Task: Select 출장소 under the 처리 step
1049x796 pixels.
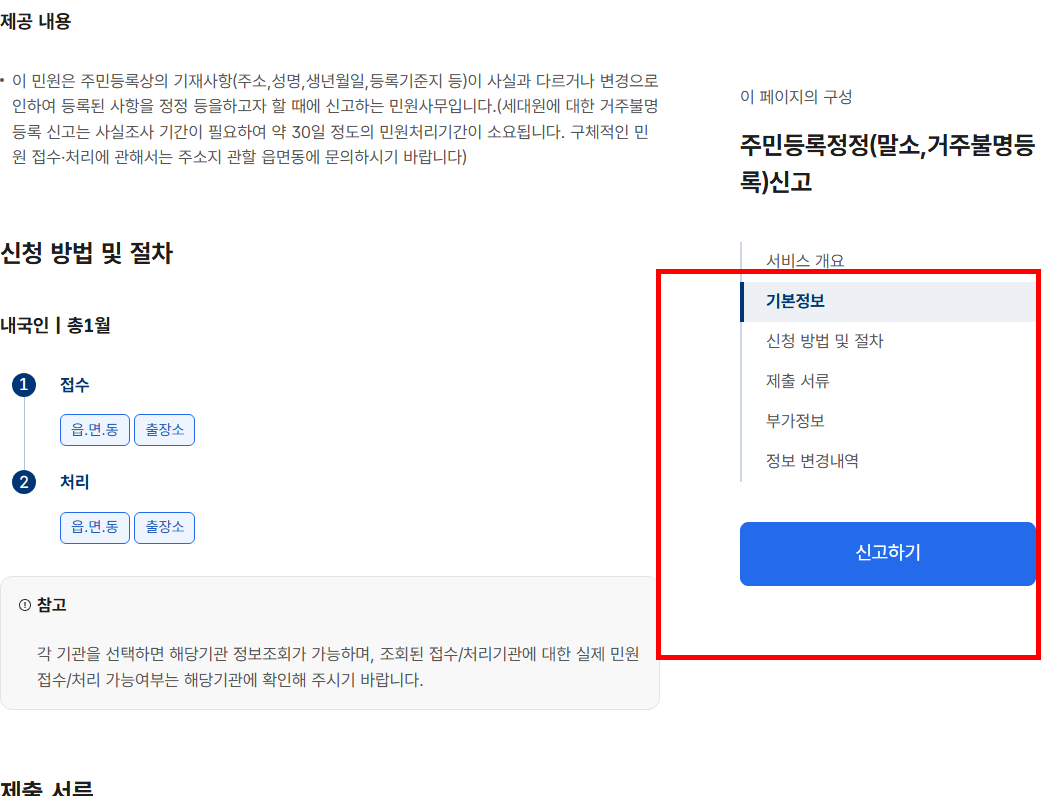Action: 164,528
